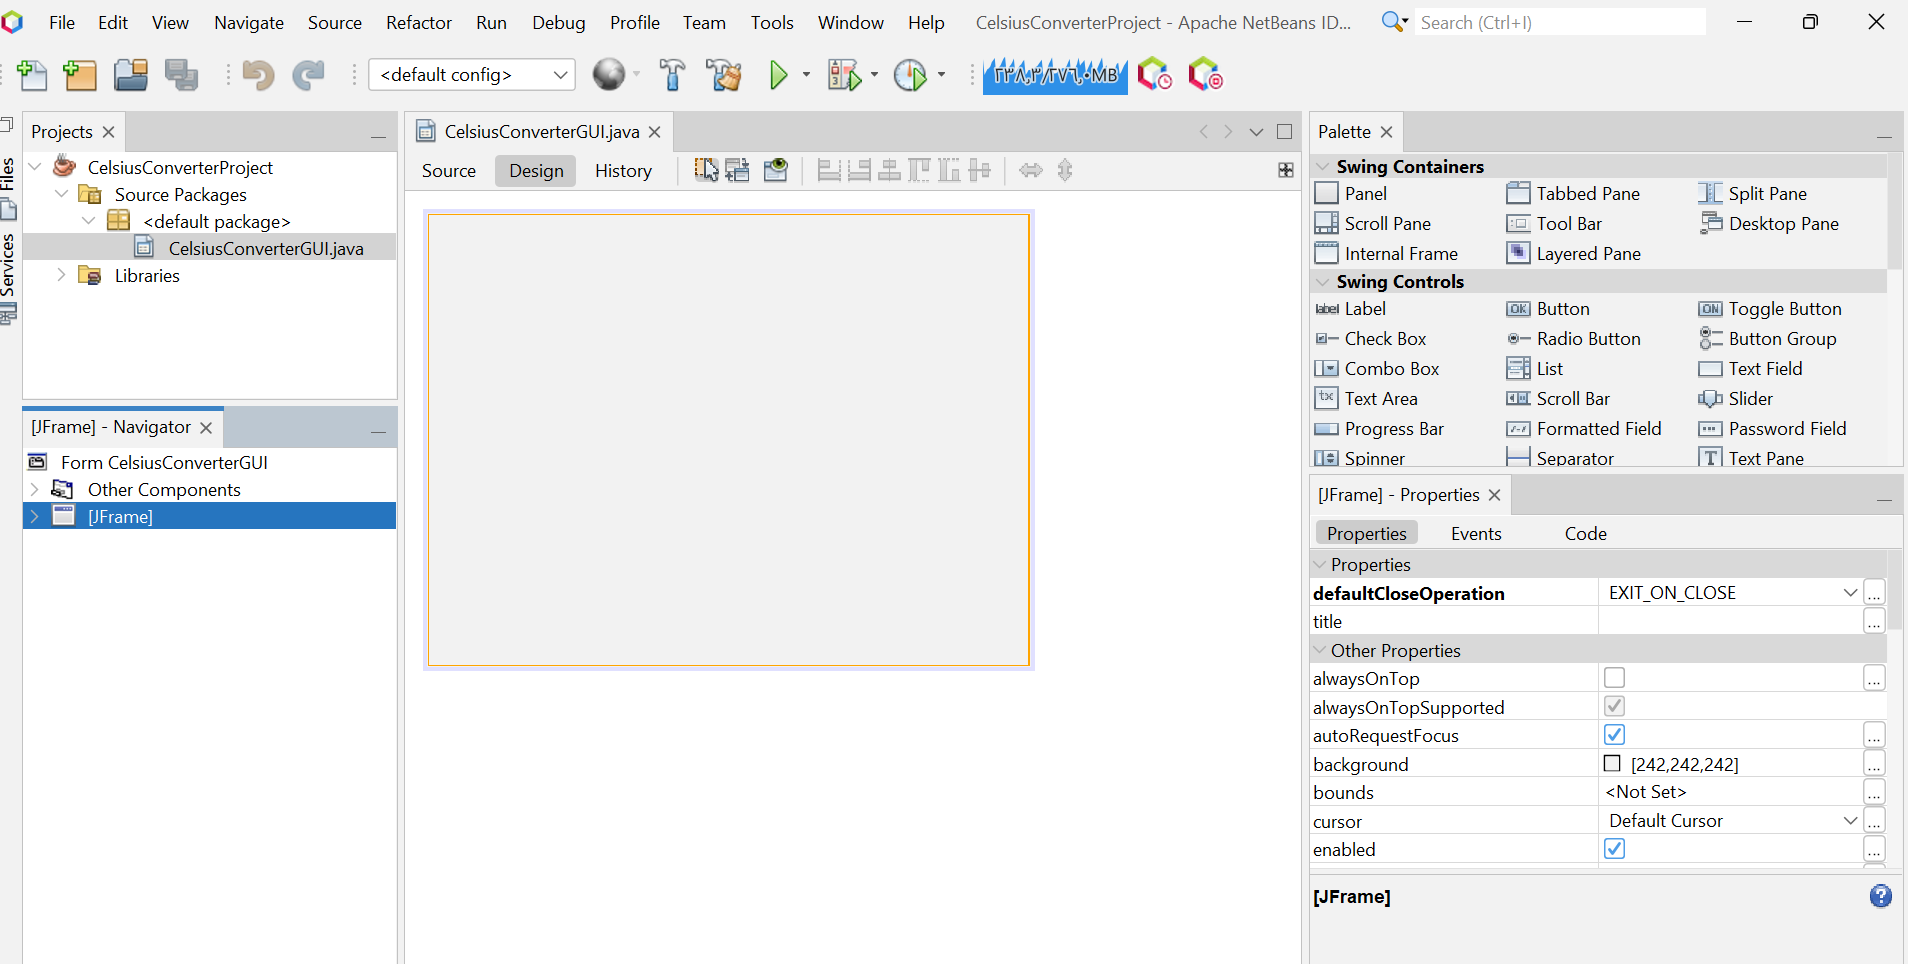Screen dimensions: 1908x964
Task: Select the Check Box palette component
Action: [1371, 339]
